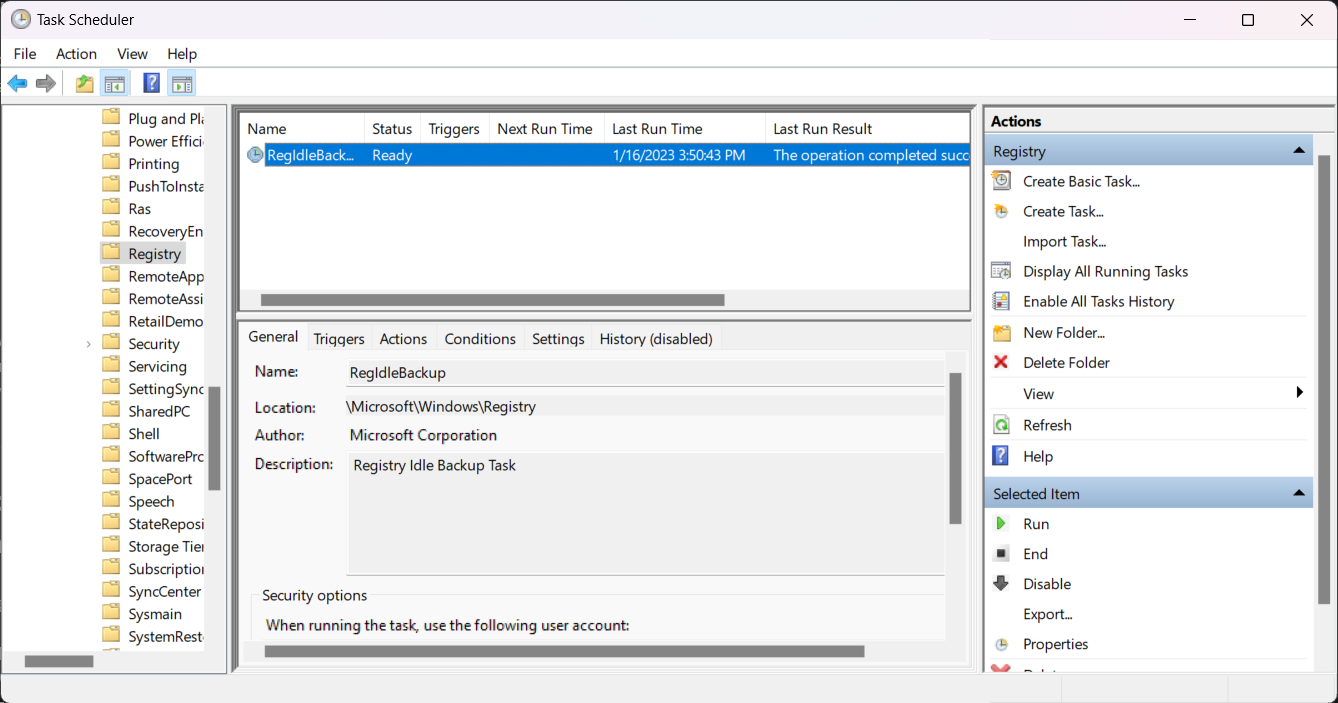
Task: Sort by the Last Run Result column header
Action: click(x=867, y=129)
